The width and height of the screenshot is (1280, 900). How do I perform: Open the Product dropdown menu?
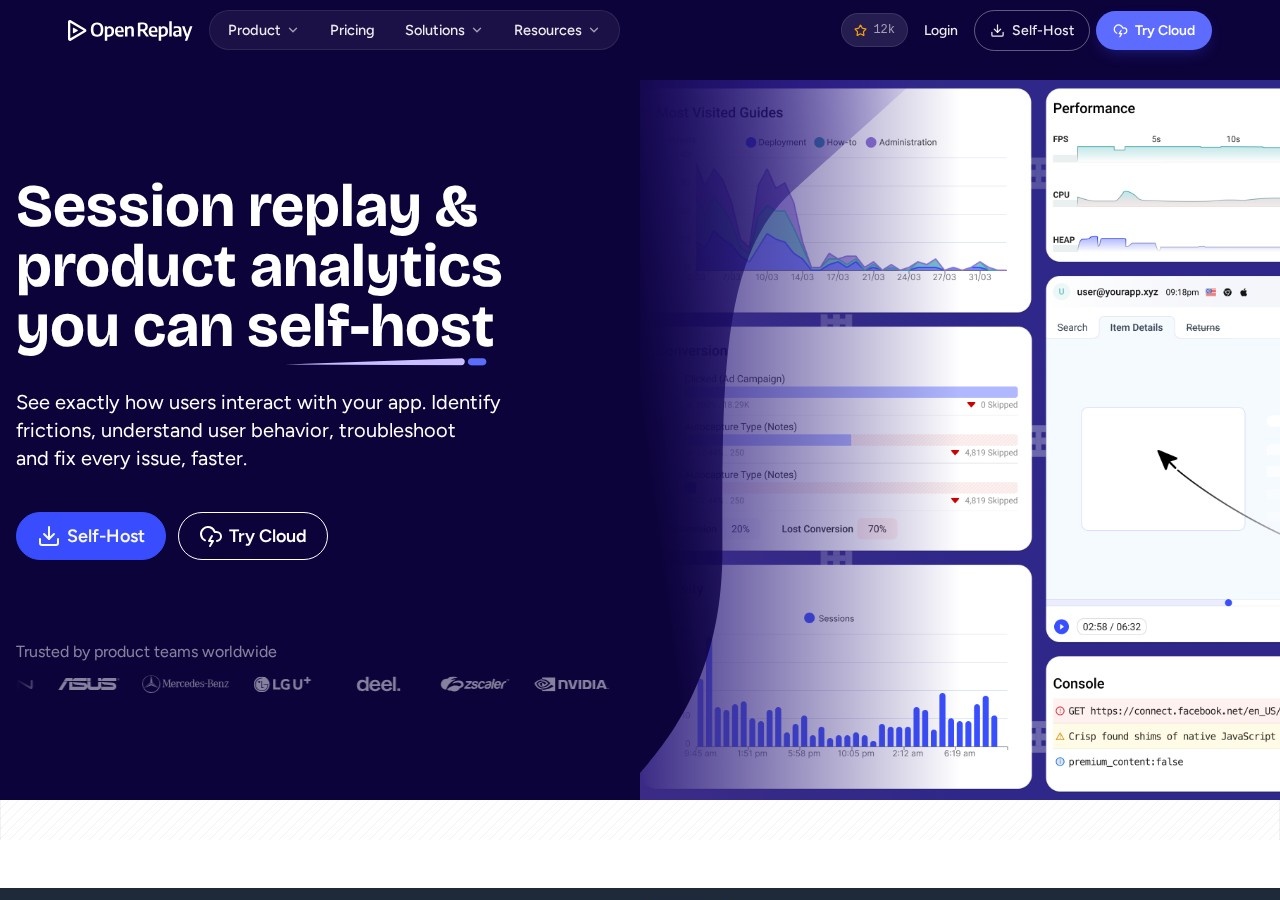(x=263, y=30)
